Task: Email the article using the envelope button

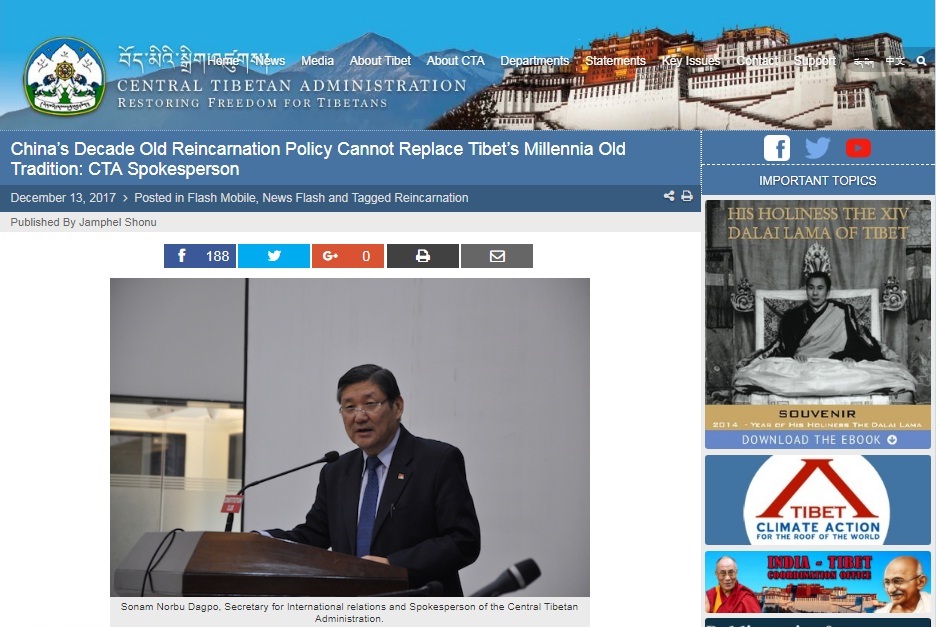Action: (x=497, y=256)
